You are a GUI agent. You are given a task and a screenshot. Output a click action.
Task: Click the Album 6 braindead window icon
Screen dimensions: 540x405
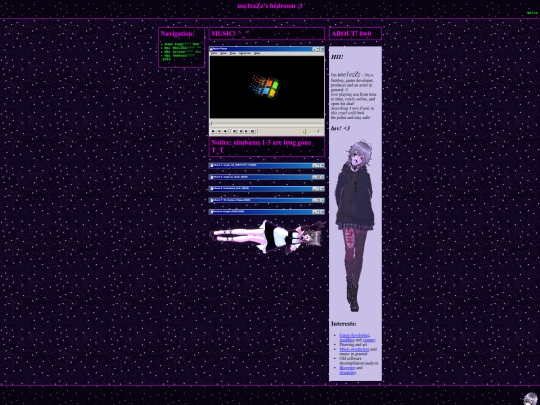point(211,189)
